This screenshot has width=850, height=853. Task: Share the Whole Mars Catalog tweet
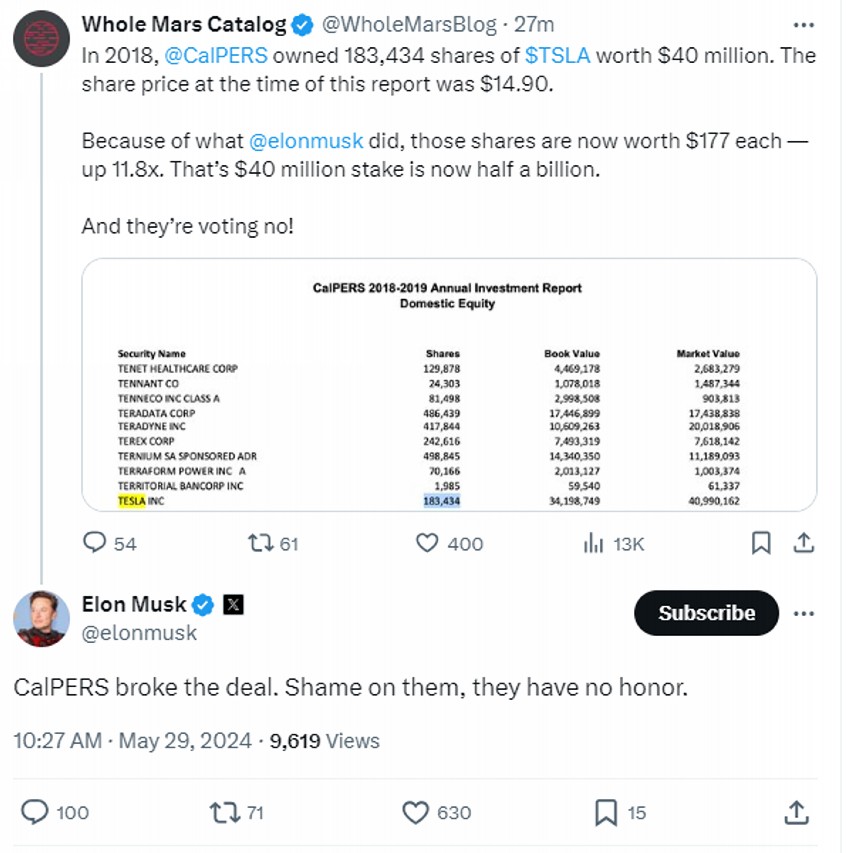802,543
